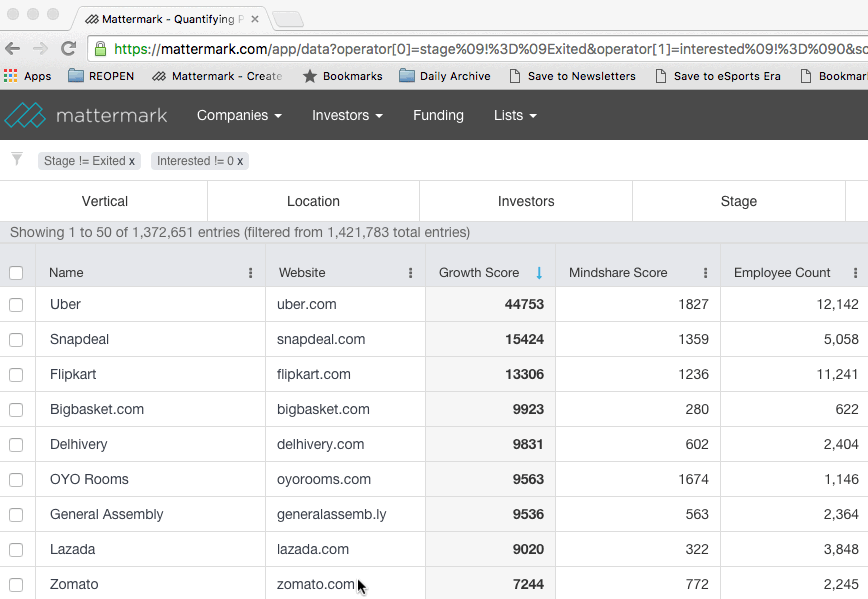Visit lazada.com website link
This screenshot has width=868, height=599.
(x=313, y=549)
